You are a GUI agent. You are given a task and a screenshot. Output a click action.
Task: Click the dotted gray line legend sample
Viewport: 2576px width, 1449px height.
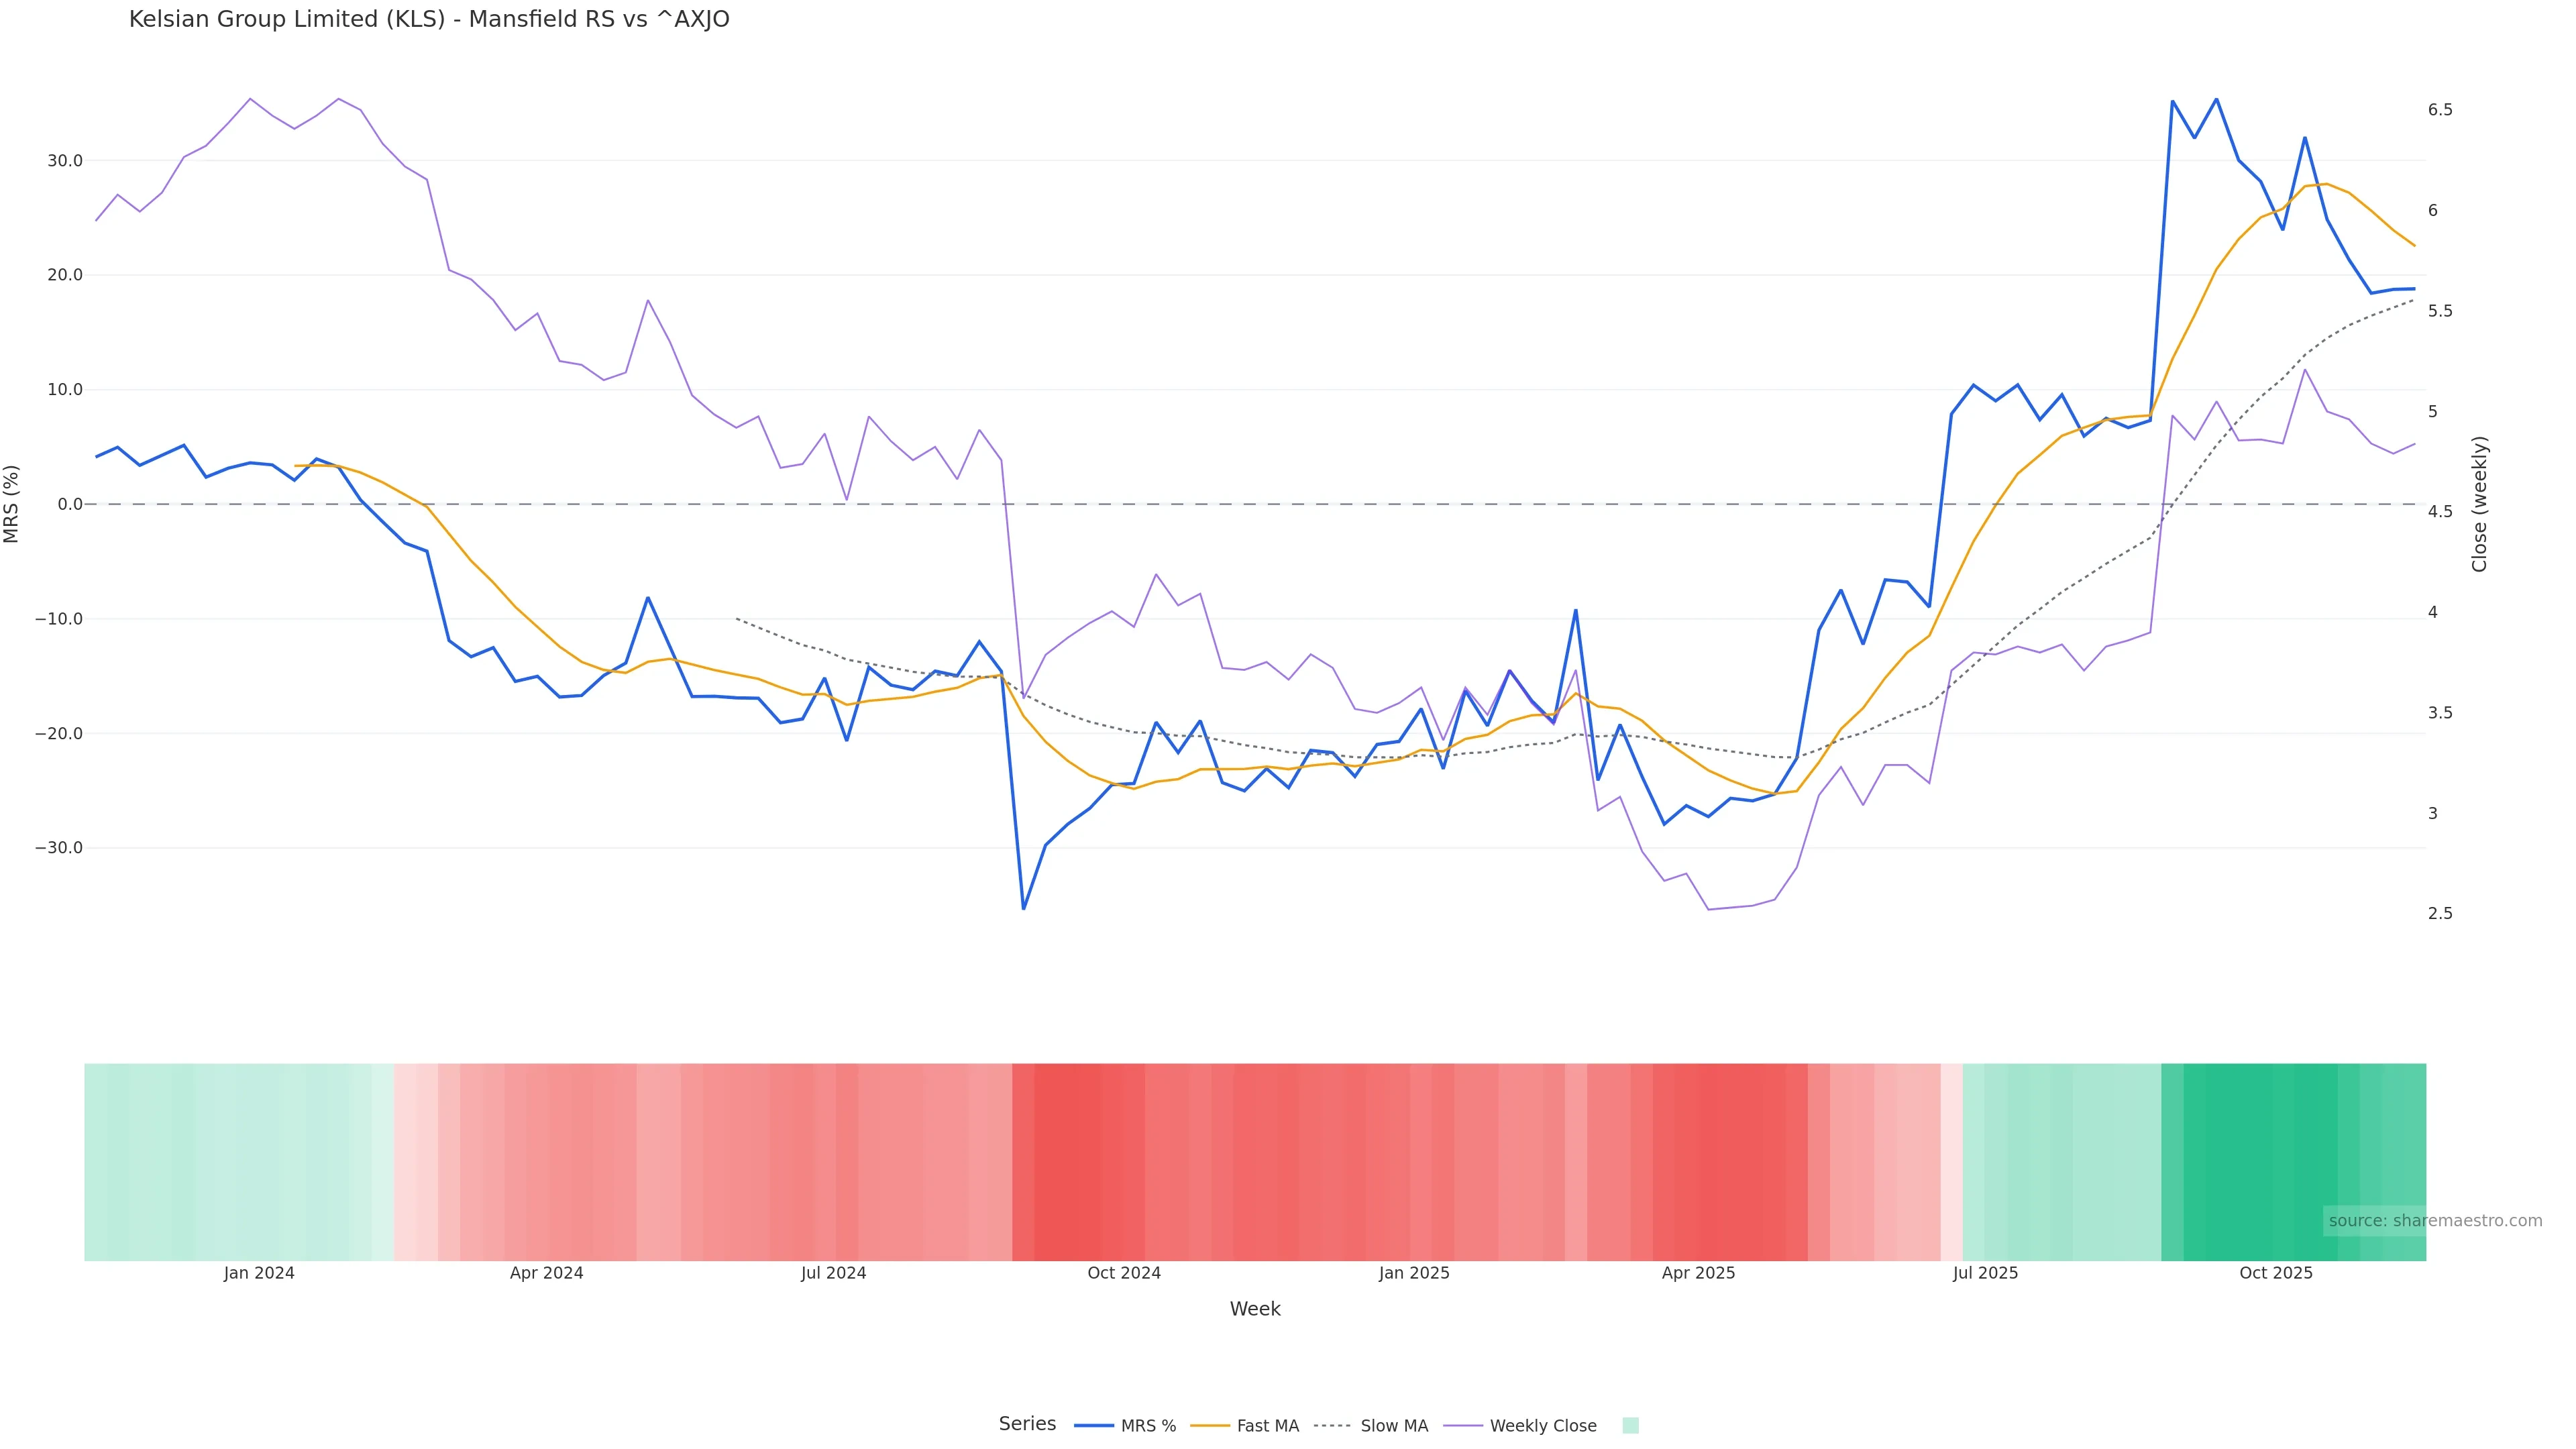click(1332, 1426)
